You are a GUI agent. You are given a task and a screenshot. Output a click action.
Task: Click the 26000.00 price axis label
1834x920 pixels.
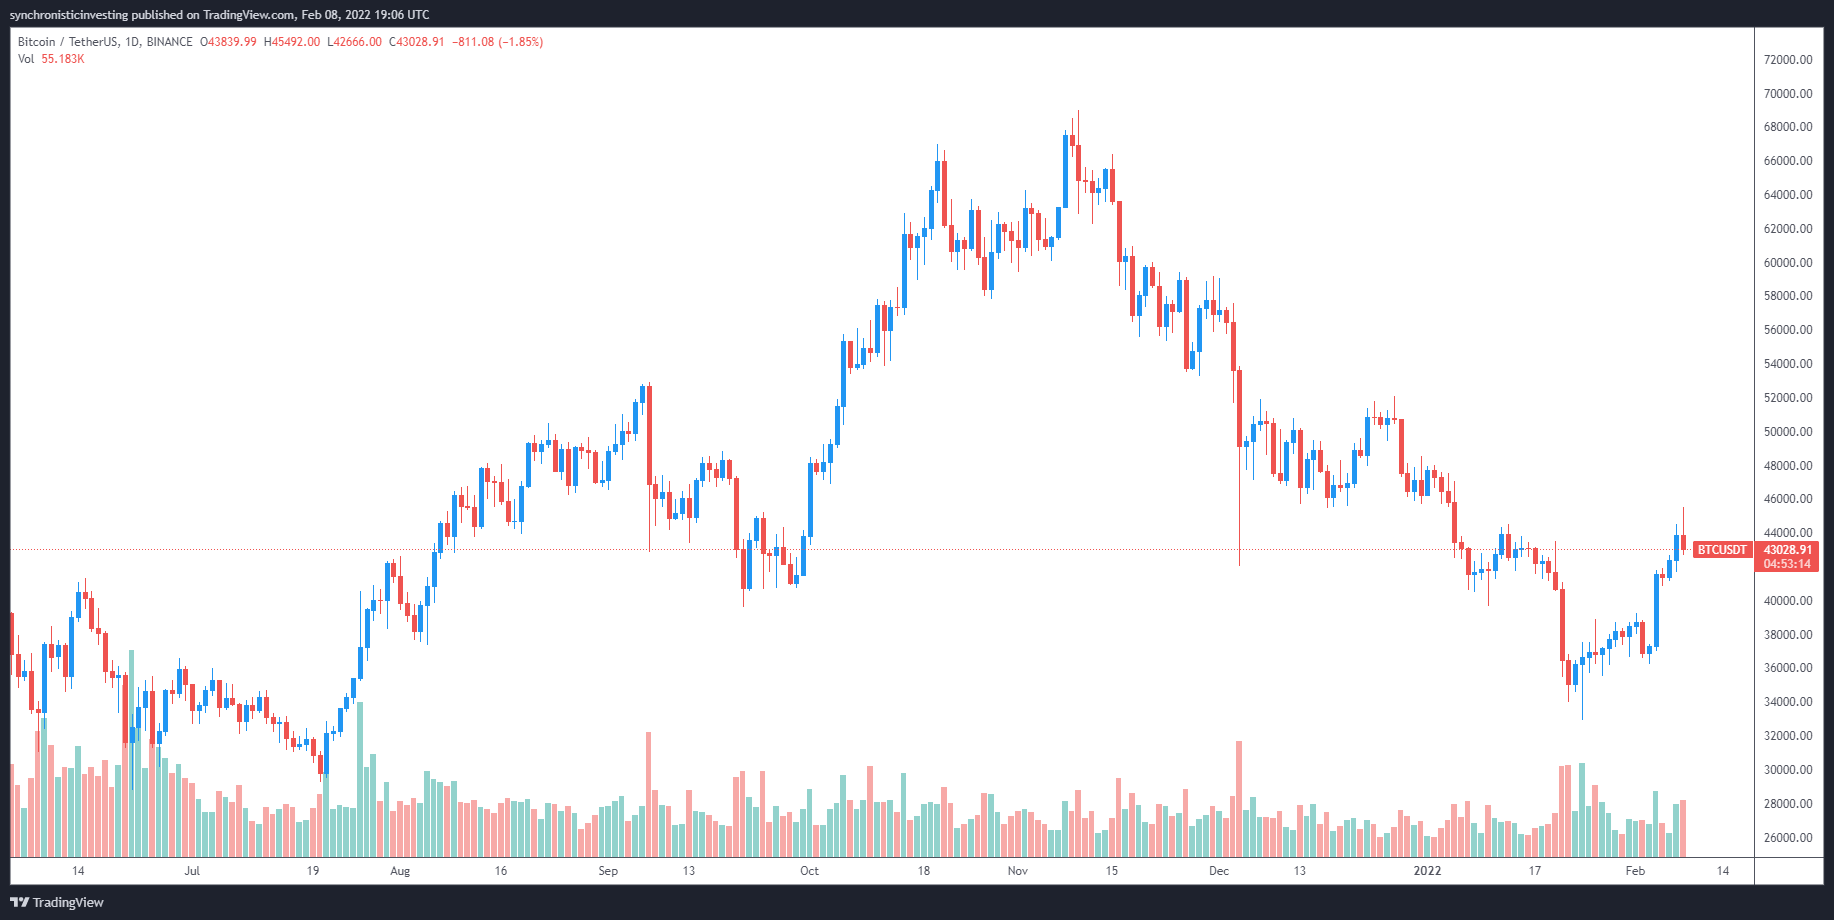[1788, 838]
